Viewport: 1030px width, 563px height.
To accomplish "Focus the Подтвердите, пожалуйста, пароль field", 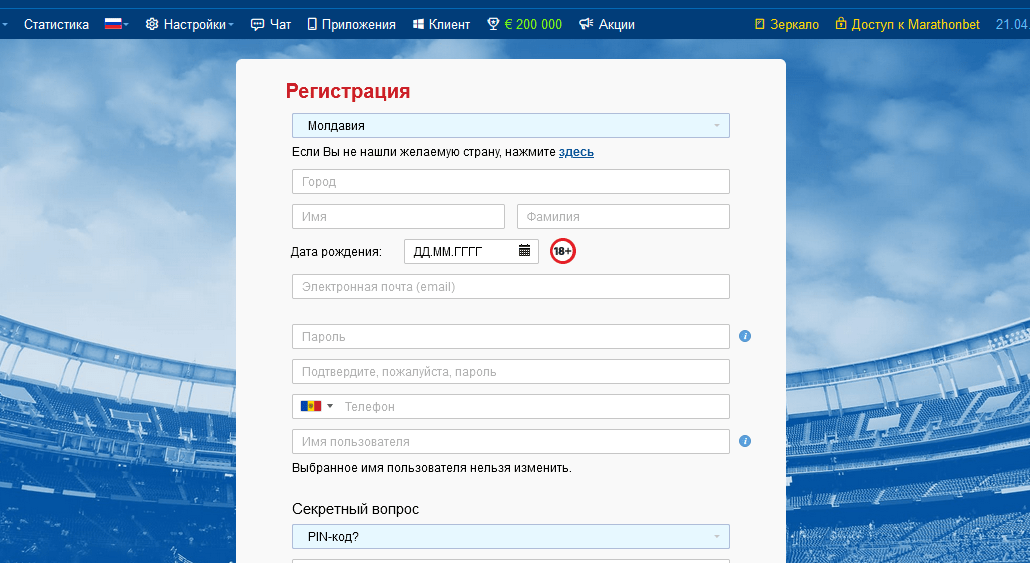I will tap(510, 371).
